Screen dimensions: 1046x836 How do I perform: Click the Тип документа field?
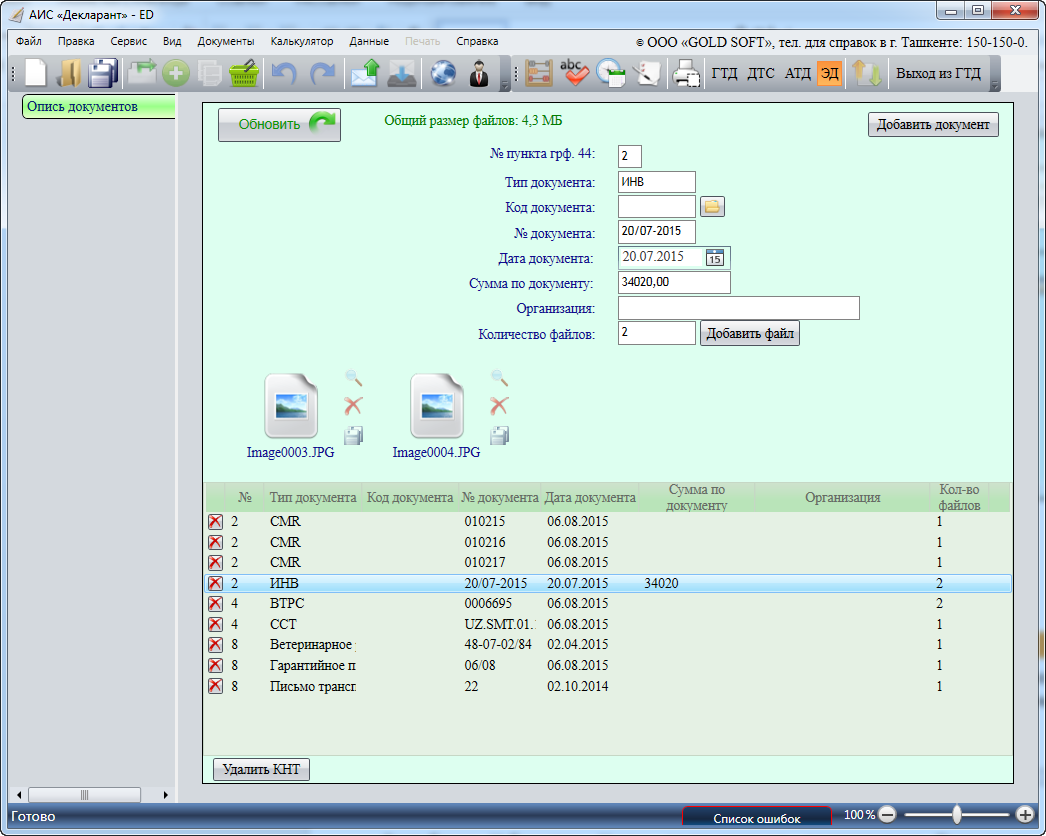coord(656,182)
